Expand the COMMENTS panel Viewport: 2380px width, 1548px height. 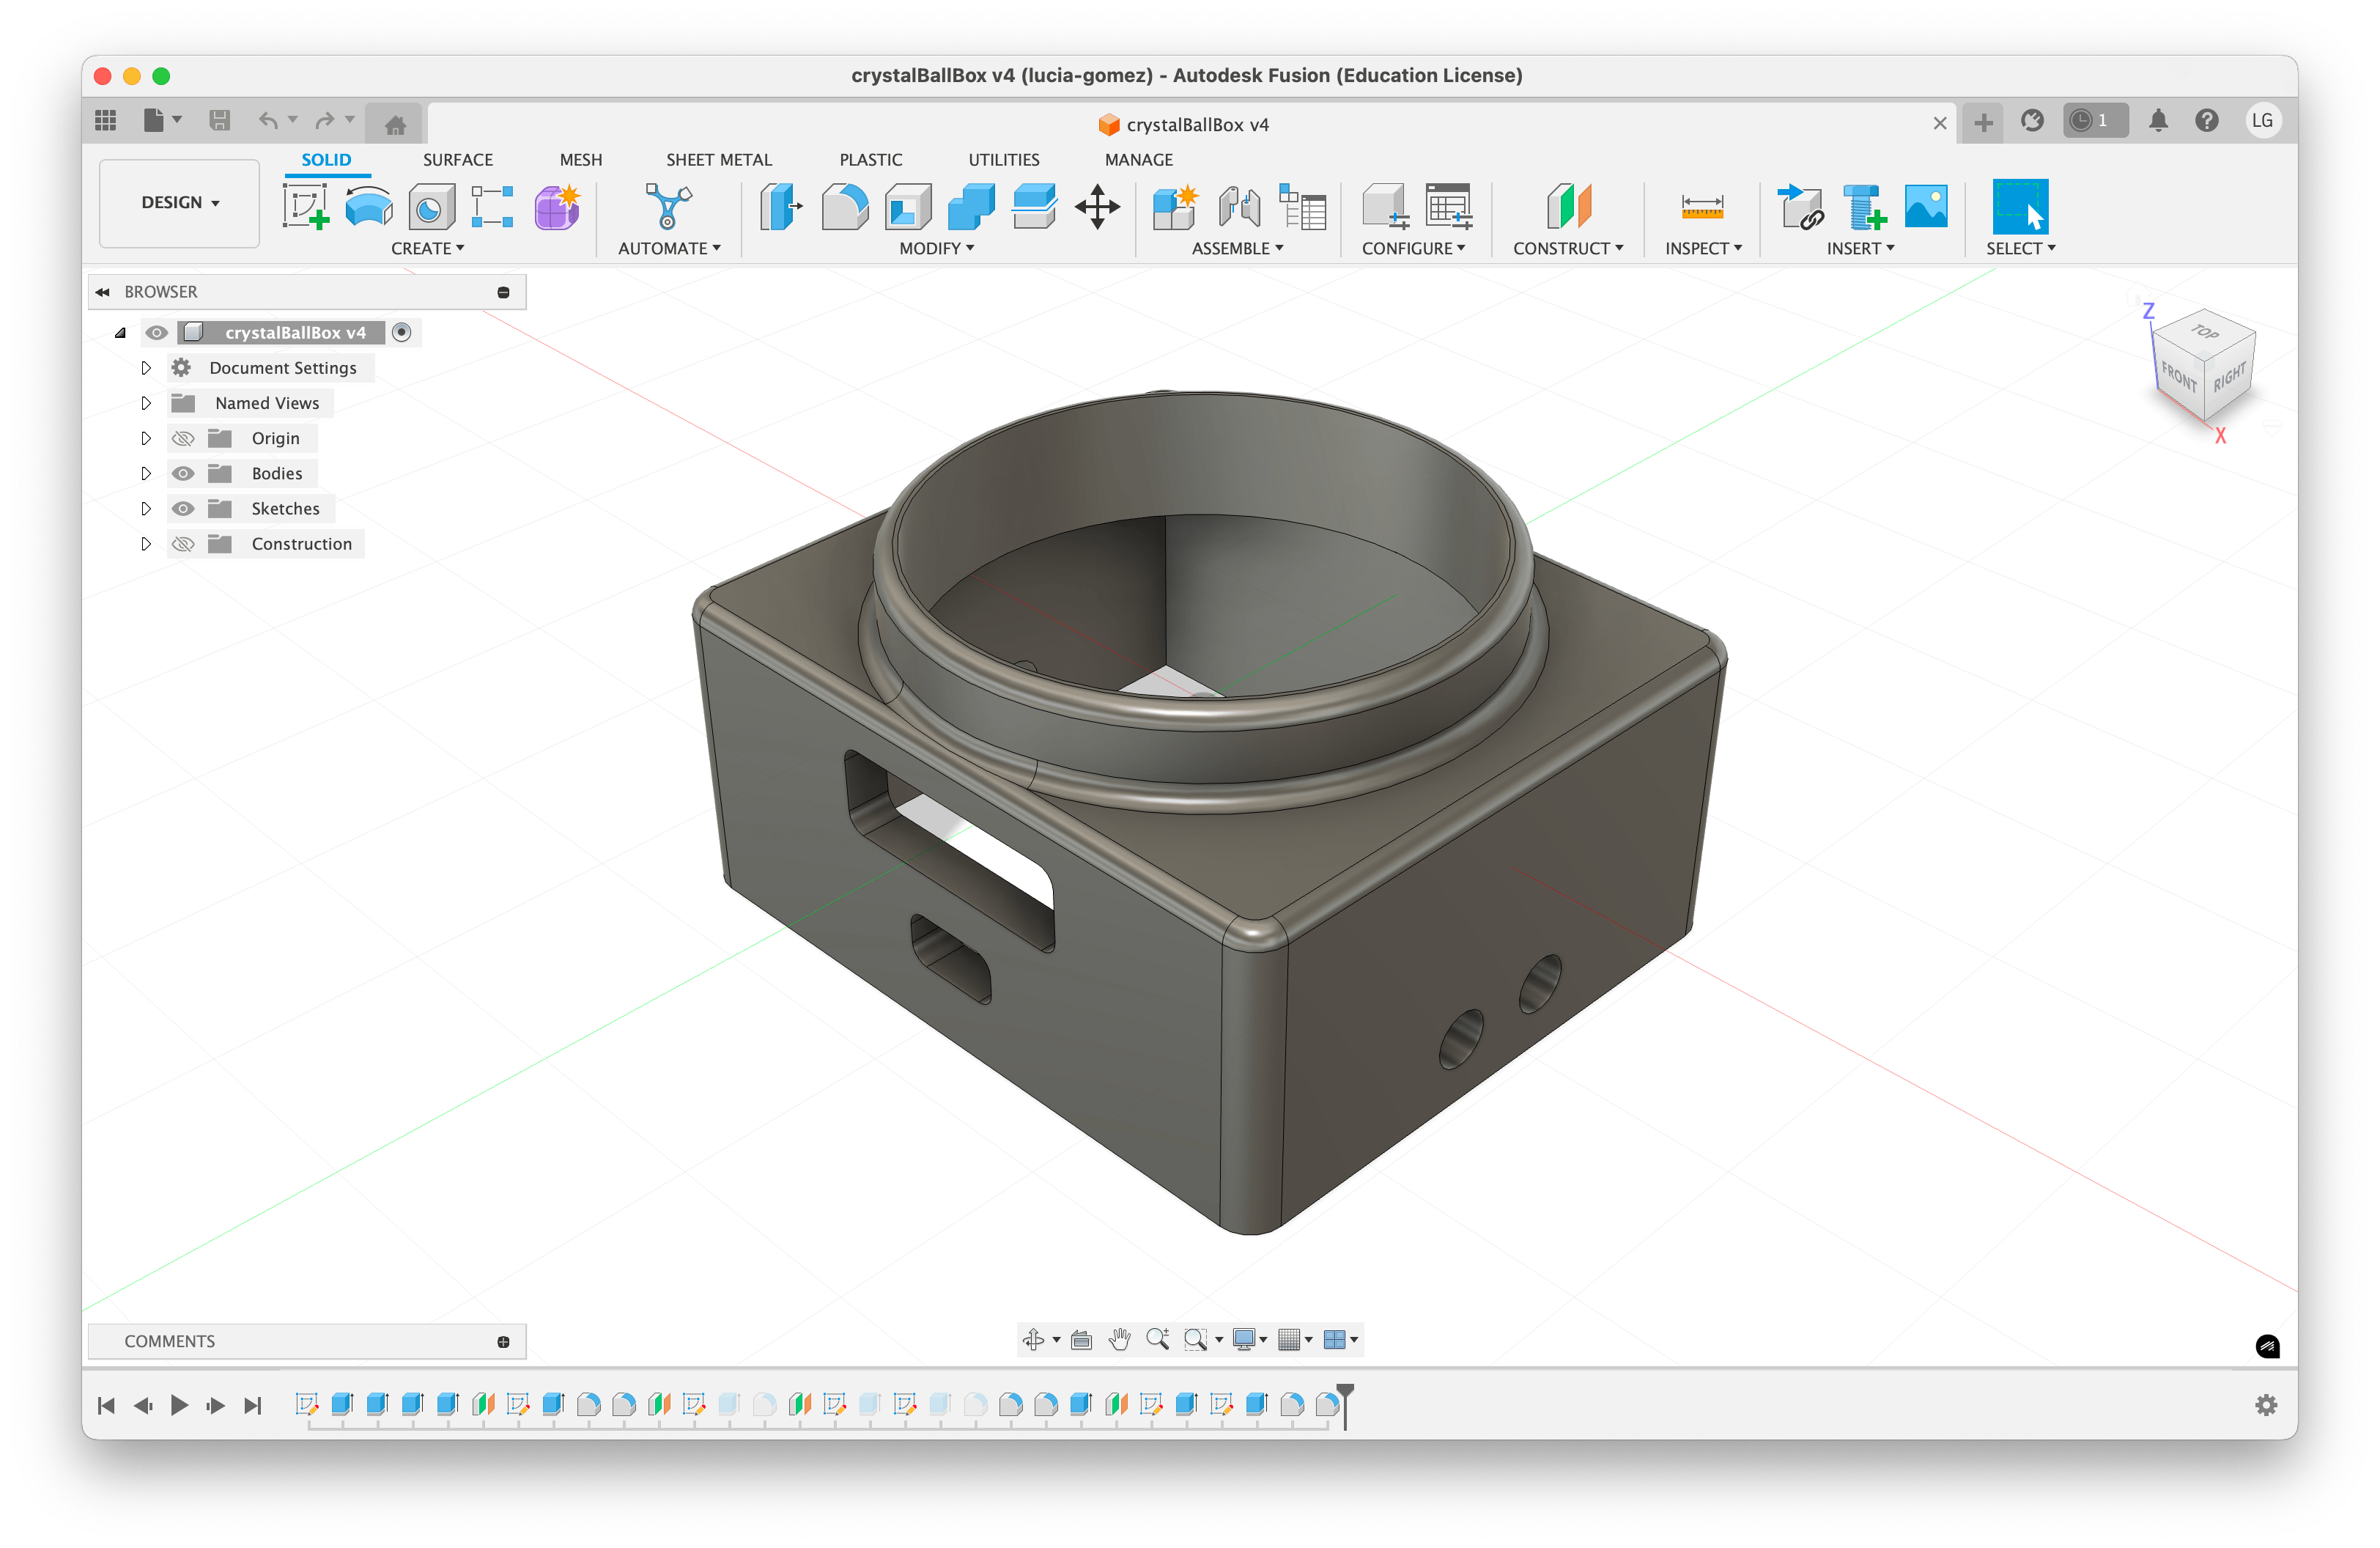click(x=503, y=1343)
